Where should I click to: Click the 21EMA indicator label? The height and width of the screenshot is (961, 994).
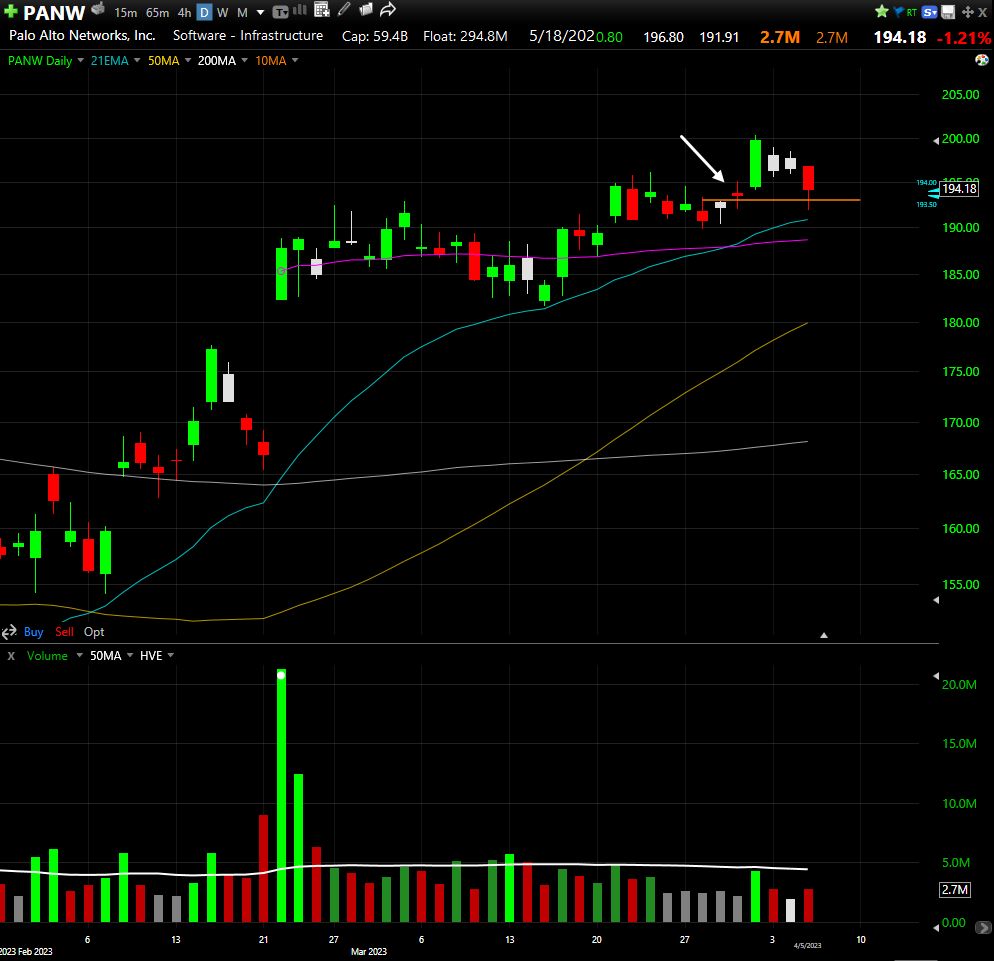pos(110,61)
